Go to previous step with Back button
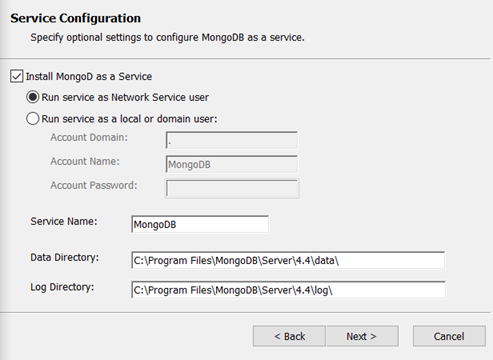 (289, 336)
